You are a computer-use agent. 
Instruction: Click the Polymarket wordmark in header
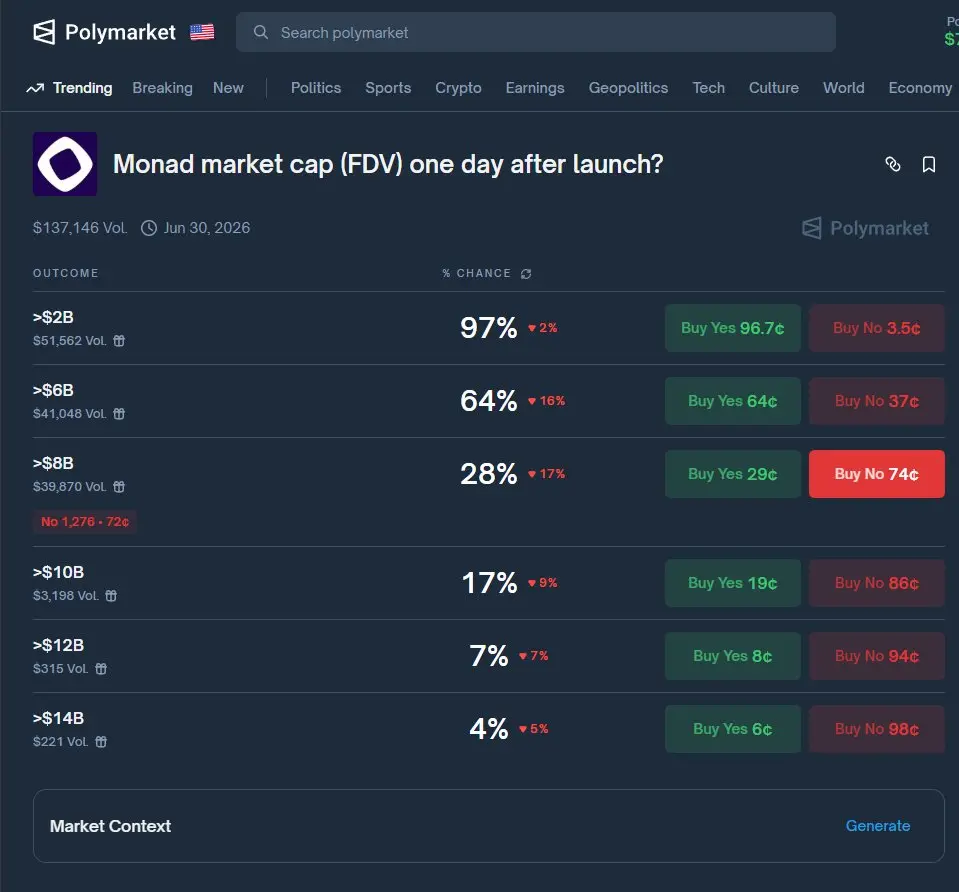tap(120, 32)
